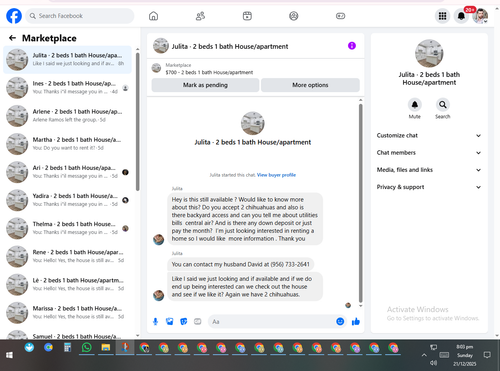Choose a sticker using the sticker icon
Image resolution: width=500 pixels, height=371 pixels.
pos(184,322)
